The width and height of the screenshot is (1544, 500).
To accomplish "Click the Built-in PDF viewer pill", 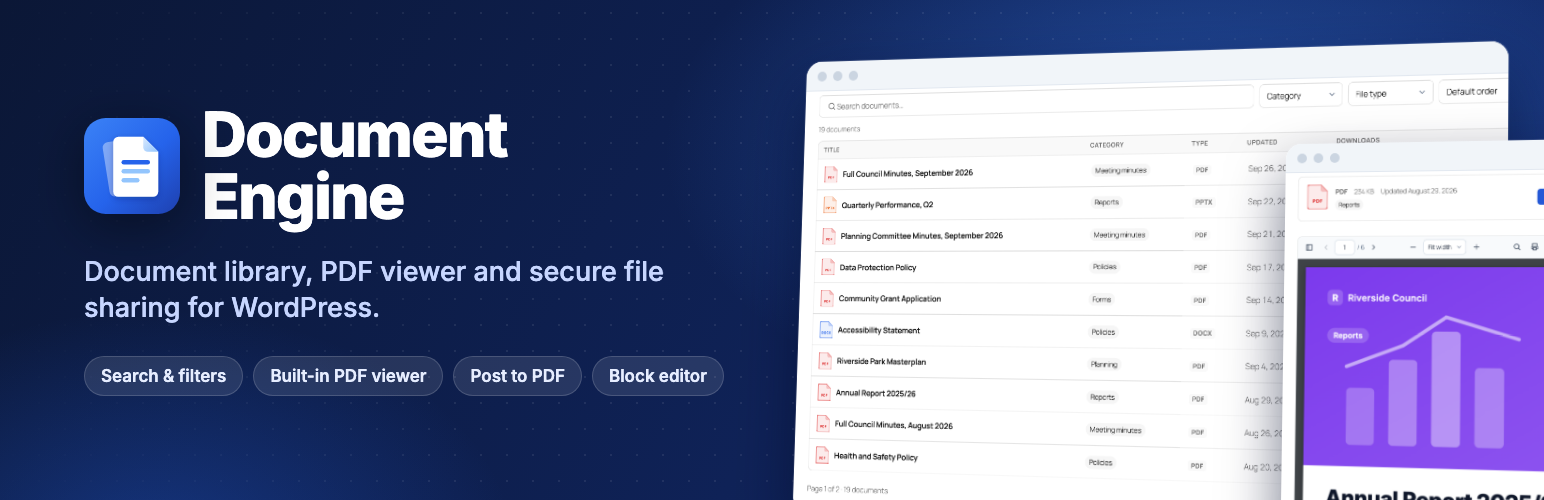I will (348, 376).
